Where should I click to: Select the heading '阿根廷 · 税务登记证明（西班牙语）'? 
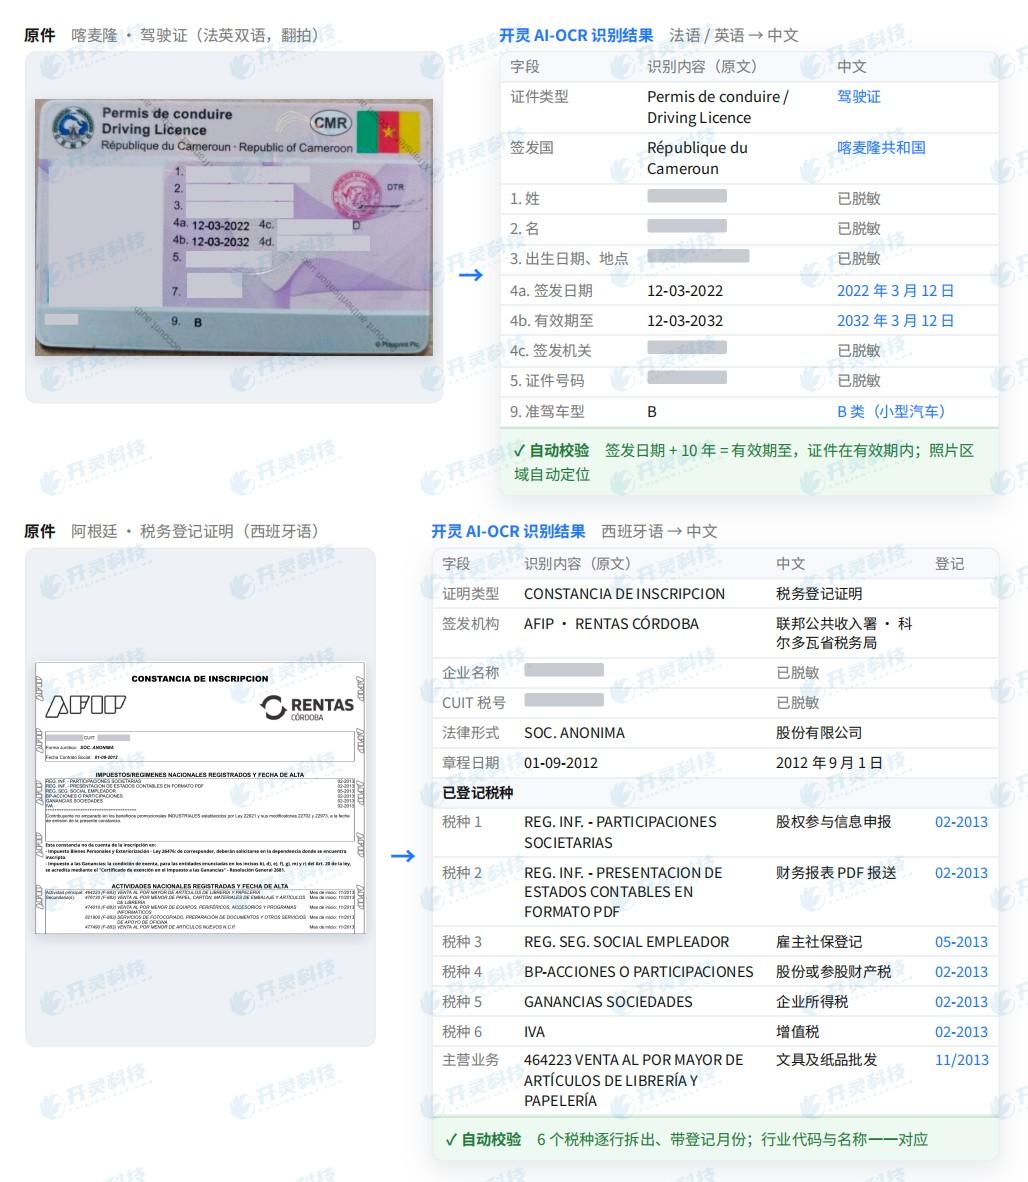click(x=194, y=531)
